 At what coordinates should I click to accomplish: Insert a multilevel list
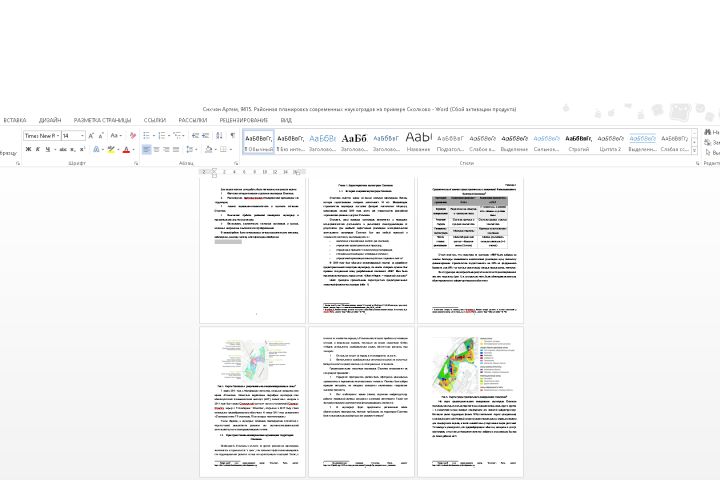[x=177, y=136]
